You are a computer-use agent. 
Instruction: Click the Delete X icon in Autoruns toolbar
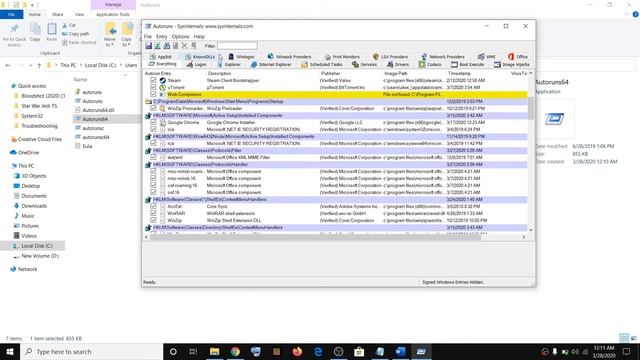click(184, 46)
